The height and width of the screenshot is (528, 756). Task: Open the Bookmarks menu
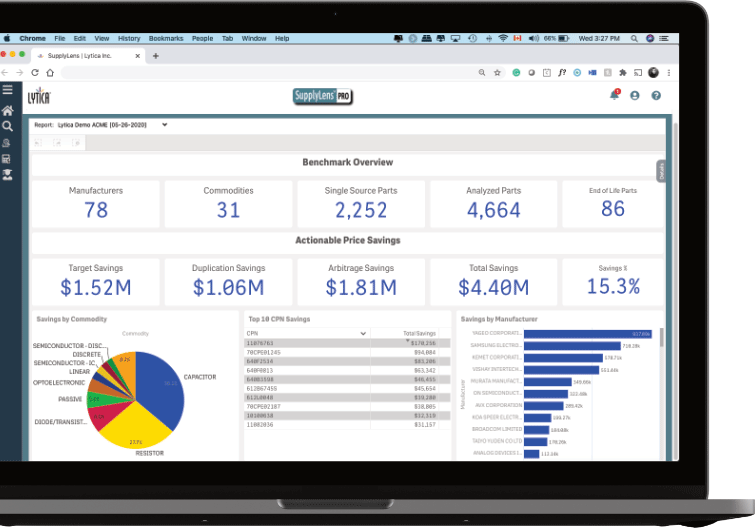click(x=166, y=38)
